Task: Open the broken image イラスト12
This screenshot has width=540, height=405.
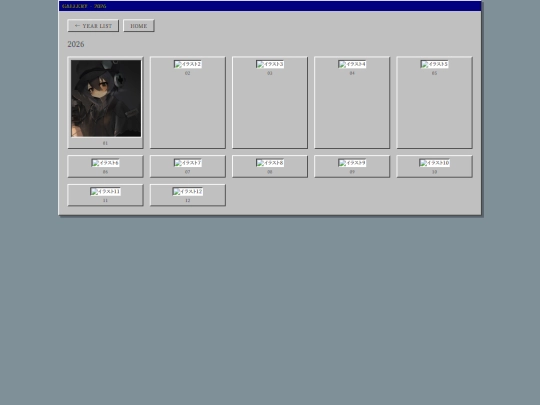Action: click(188, 191)
